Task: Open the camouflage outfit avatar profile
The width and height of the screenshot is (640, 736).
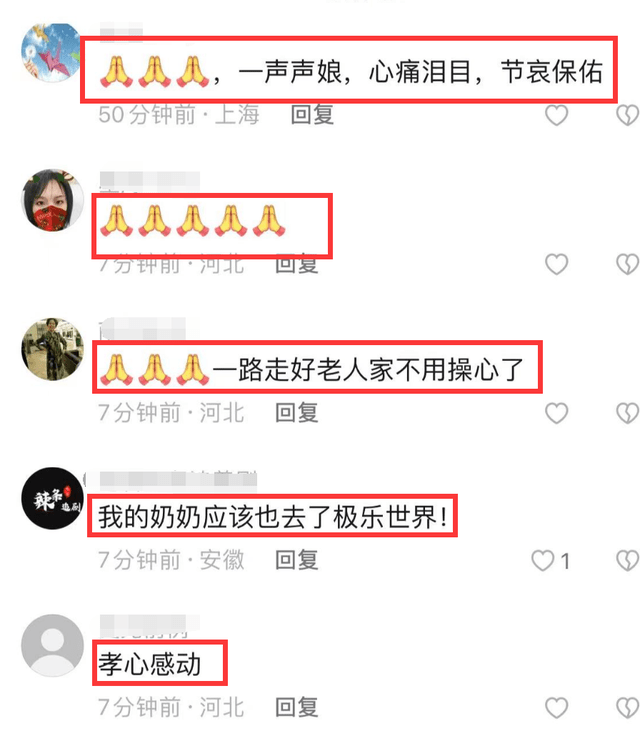Action: (52, 349)
